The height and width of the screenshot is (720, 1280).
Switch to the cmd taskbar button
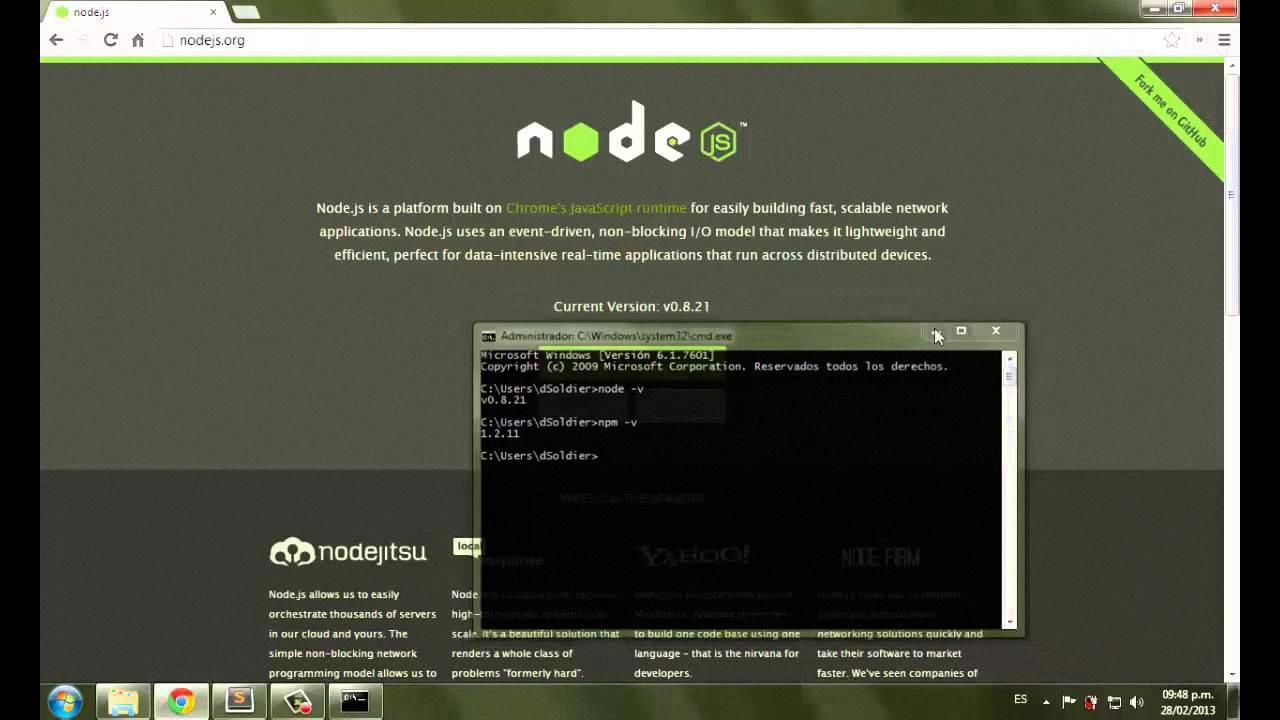tap(355, 701)
